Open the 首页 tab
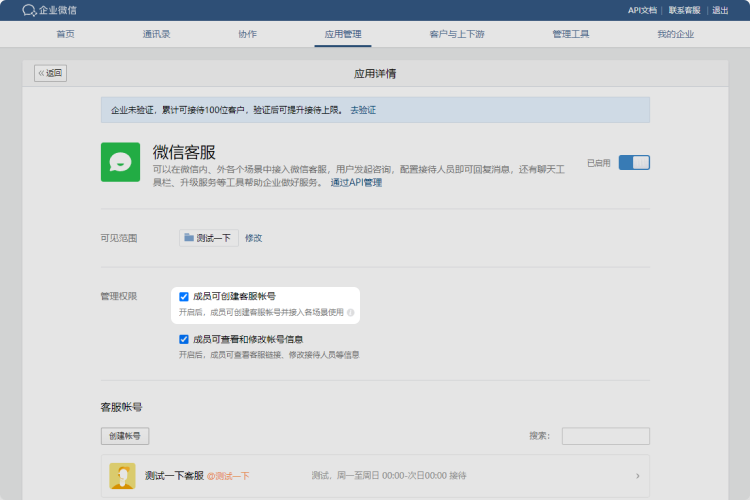750x500 pixels. point(66,34)
